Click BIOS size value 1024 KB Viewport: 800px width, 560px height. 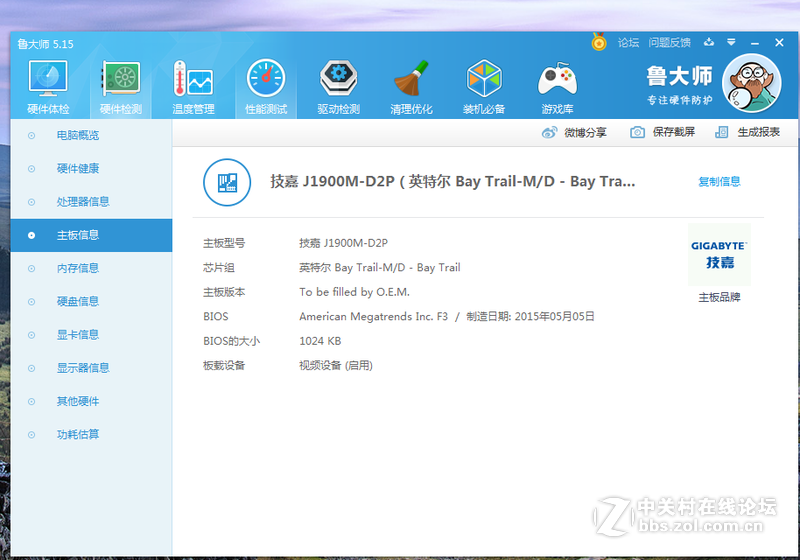pos(320,341)
